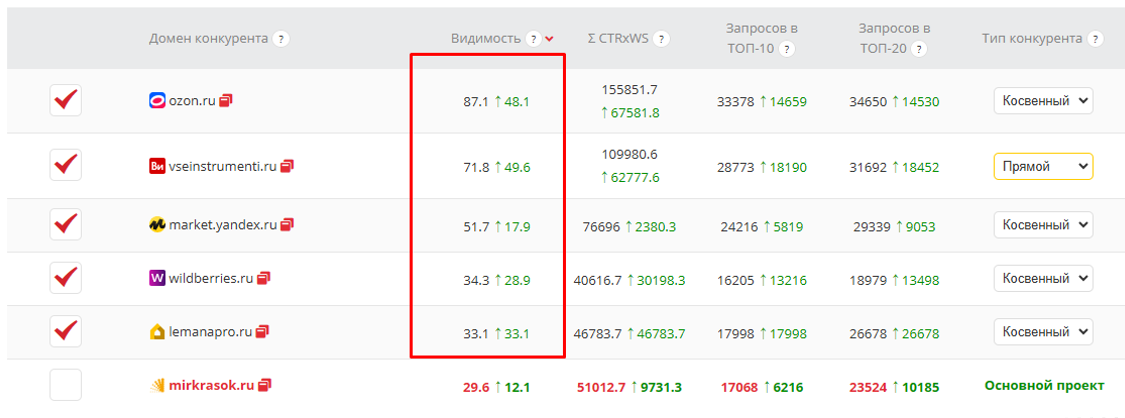Open the wildberries.ru domain link
The width and height of the screenshot is (1125, 418).
pos(211,277)
